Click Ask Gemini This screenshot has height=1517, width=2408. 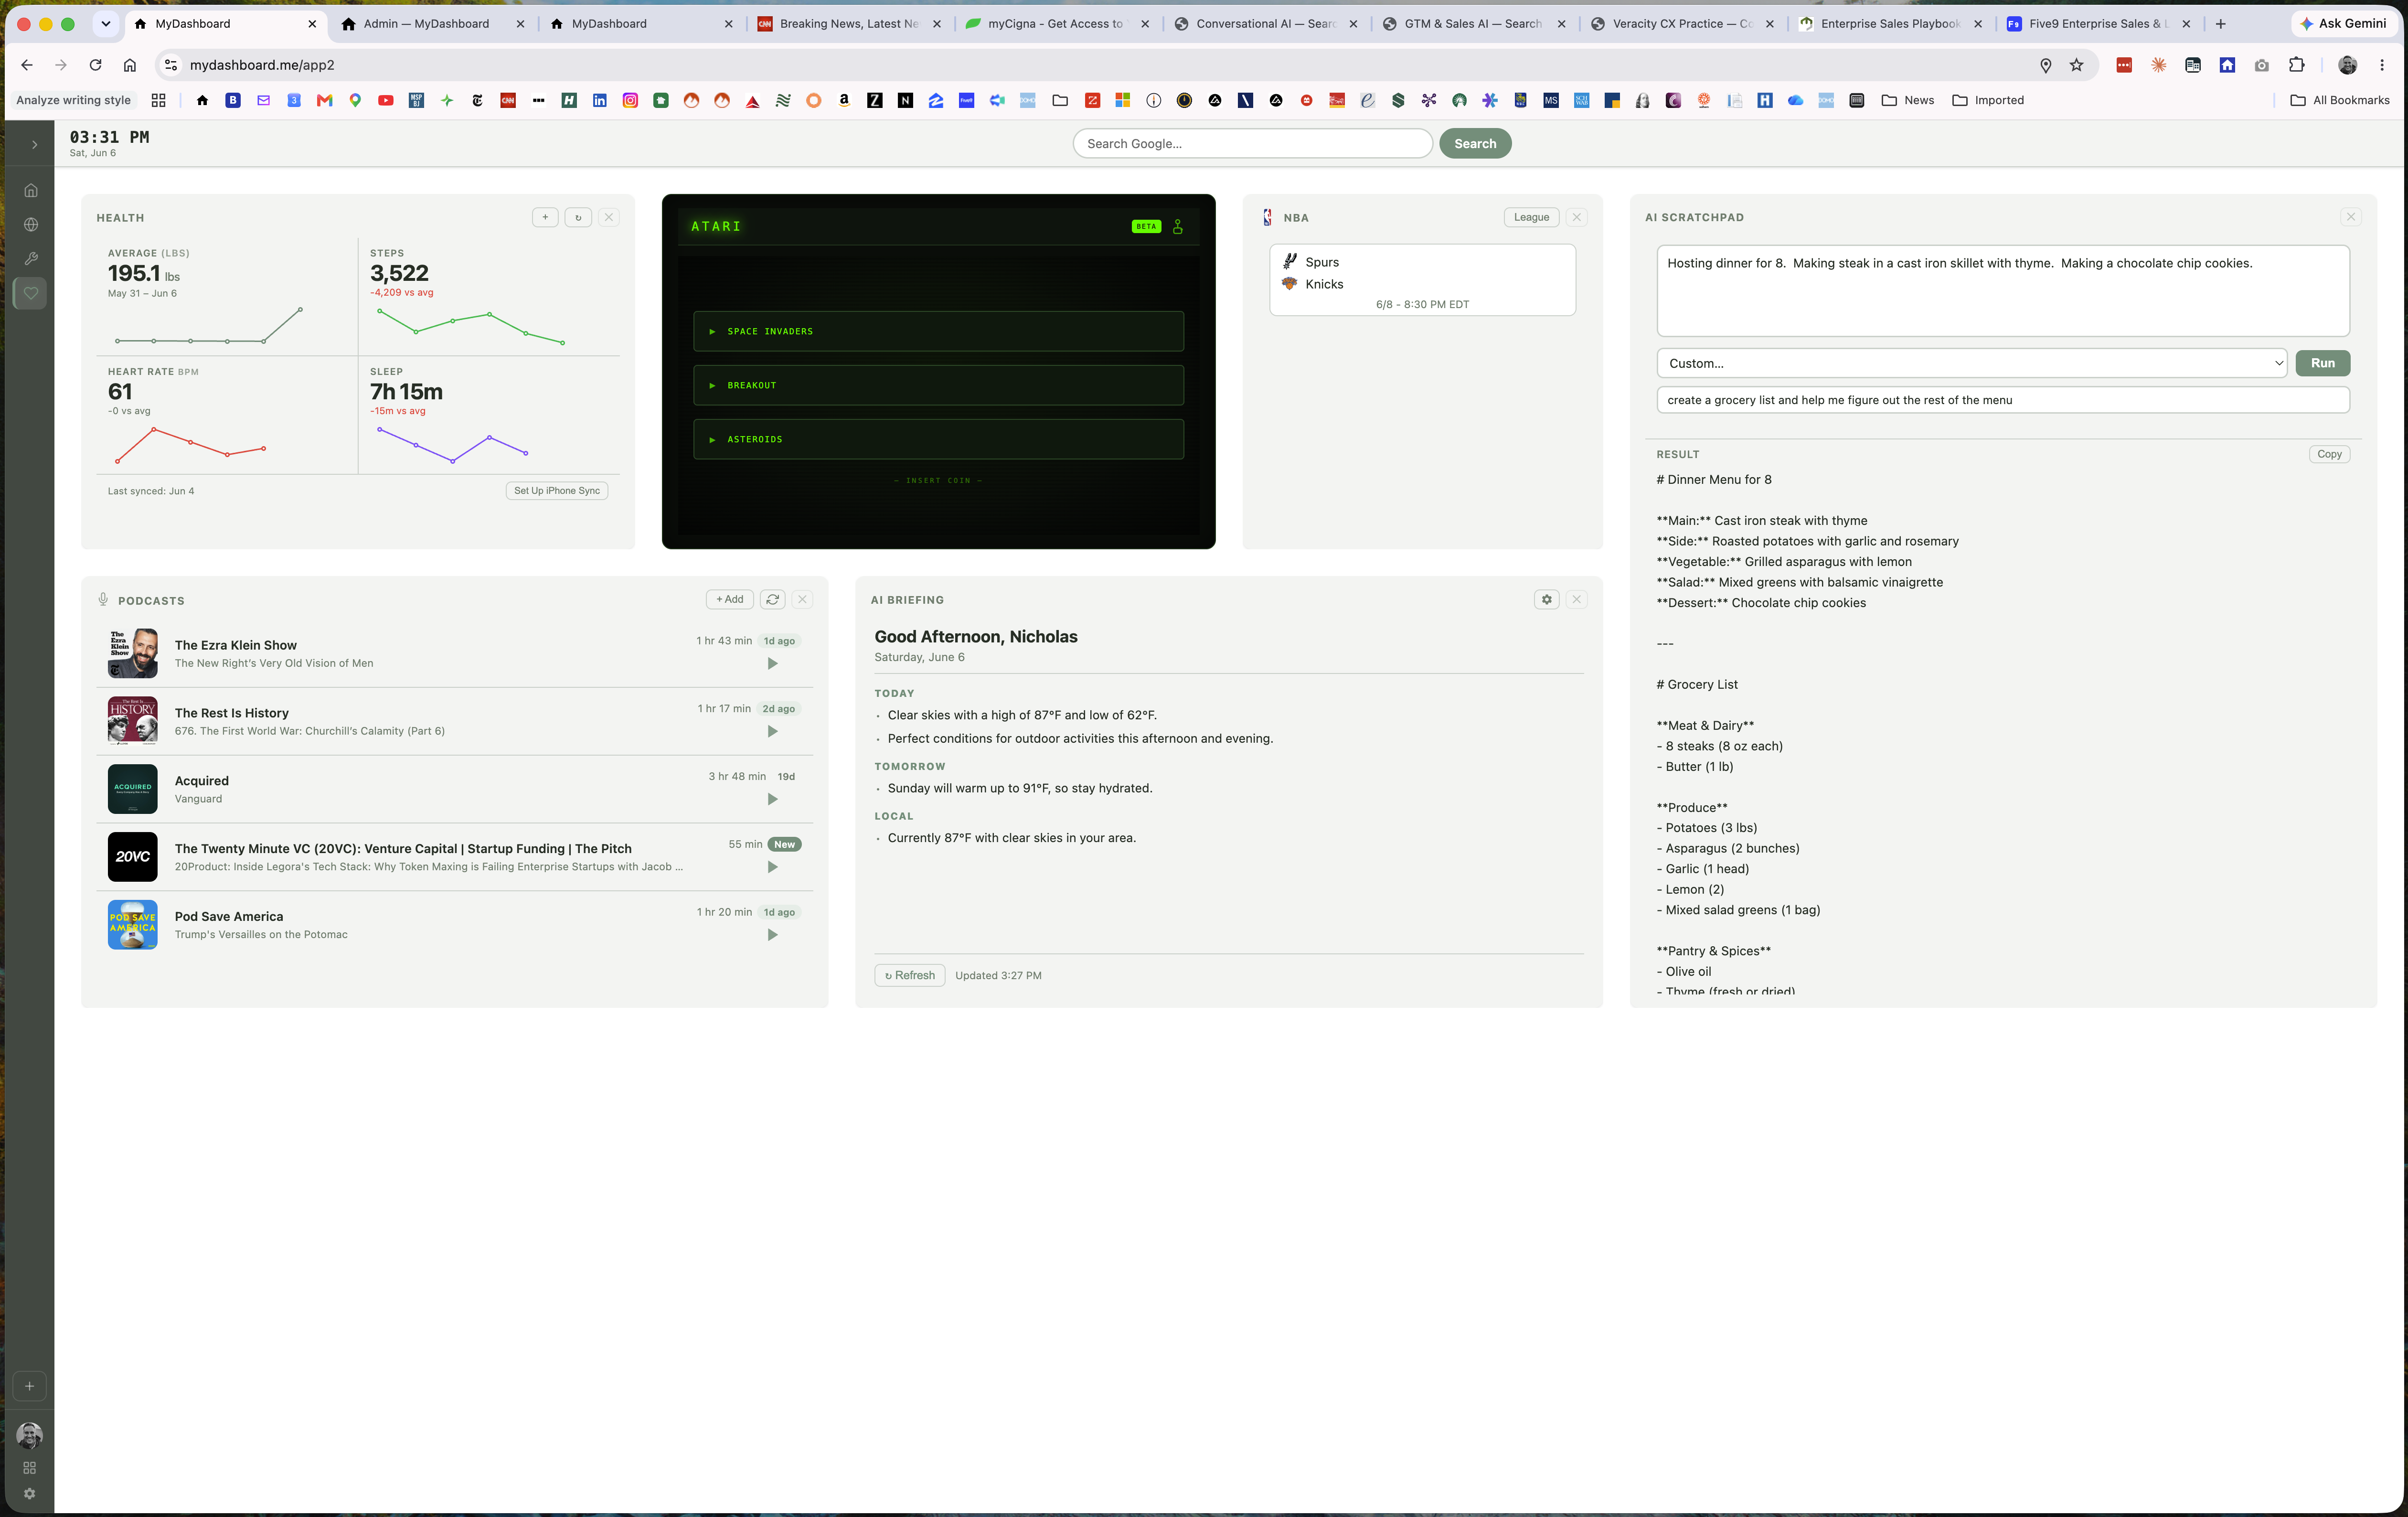pos(2343,24)
